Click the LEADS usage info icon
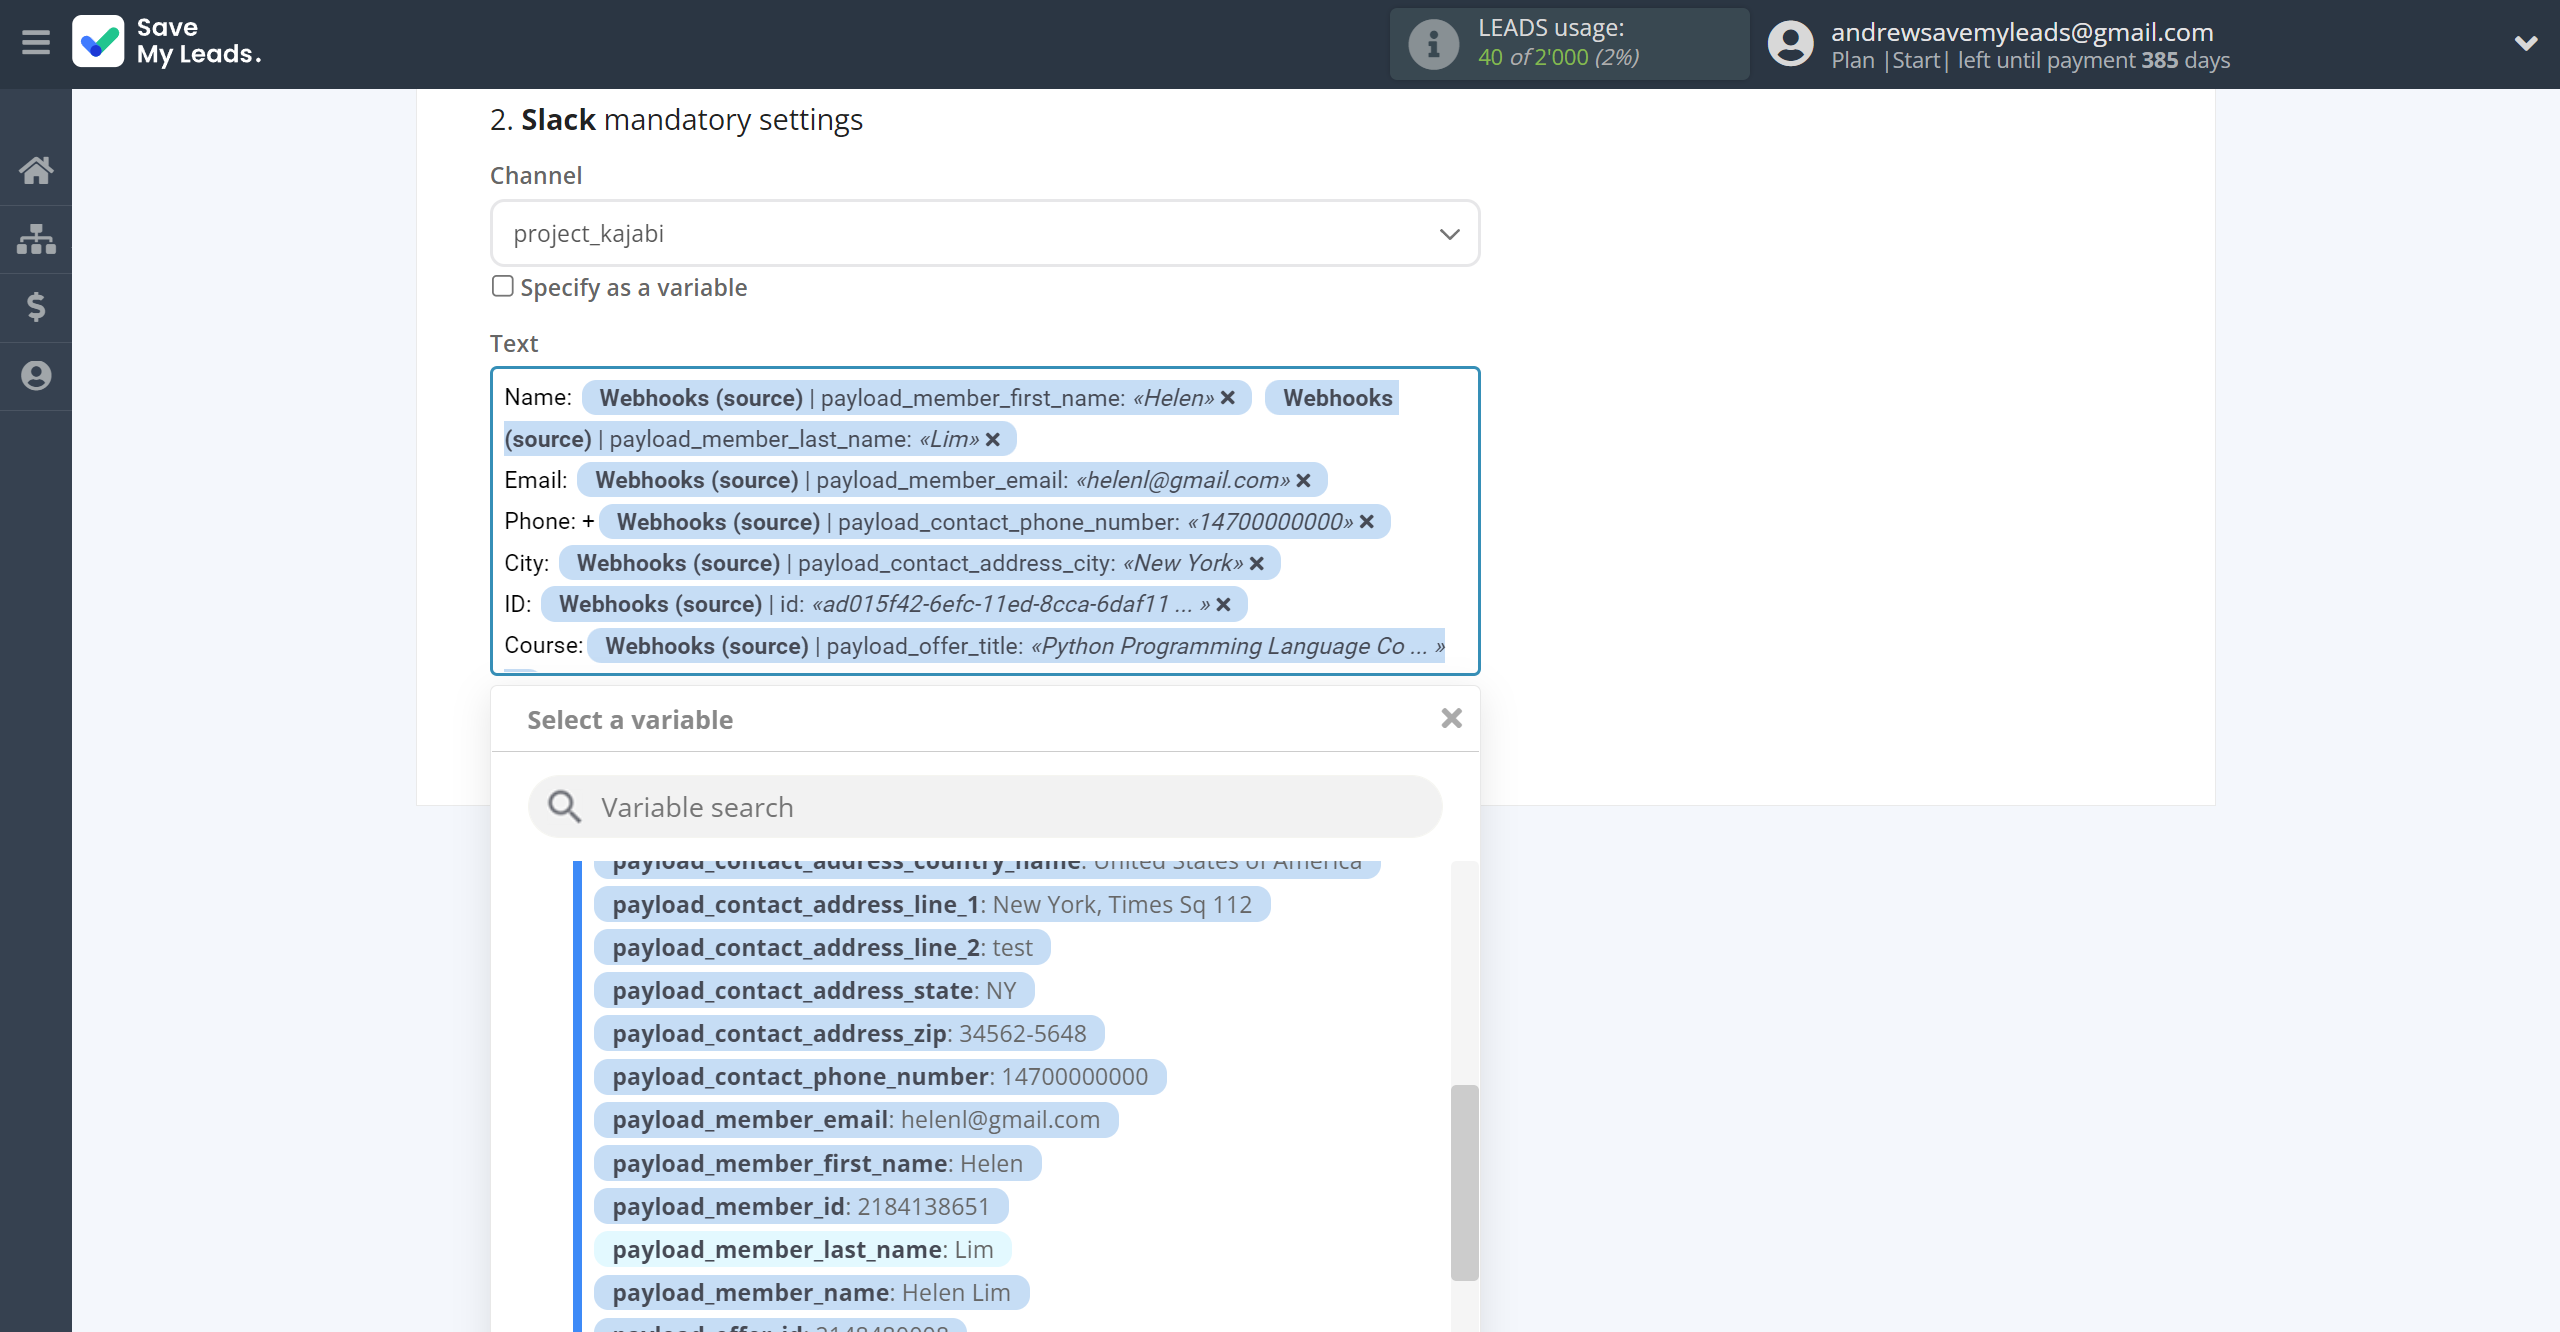Screen dimensions: 2560x1332 click(1433, 44)
